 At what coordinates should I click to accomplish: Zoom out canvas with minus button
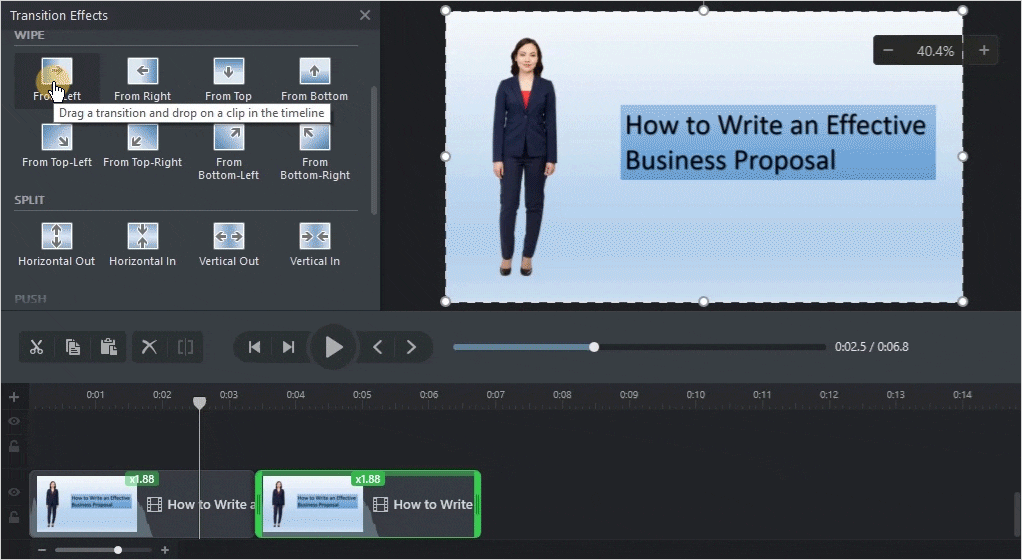pyautogui.click(x=888, y=50)
